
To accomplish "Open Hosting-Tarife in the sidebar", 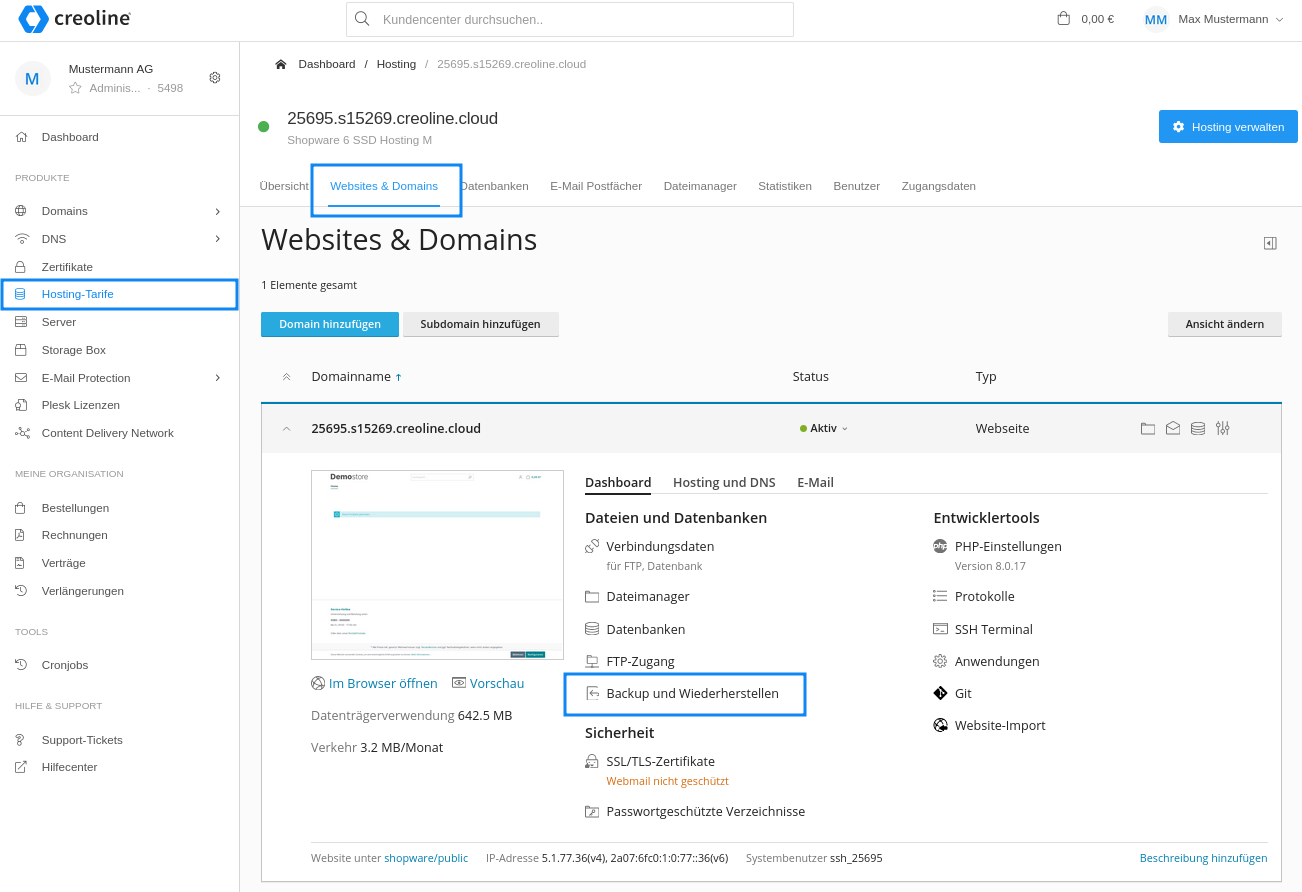I will coord(77,294).
